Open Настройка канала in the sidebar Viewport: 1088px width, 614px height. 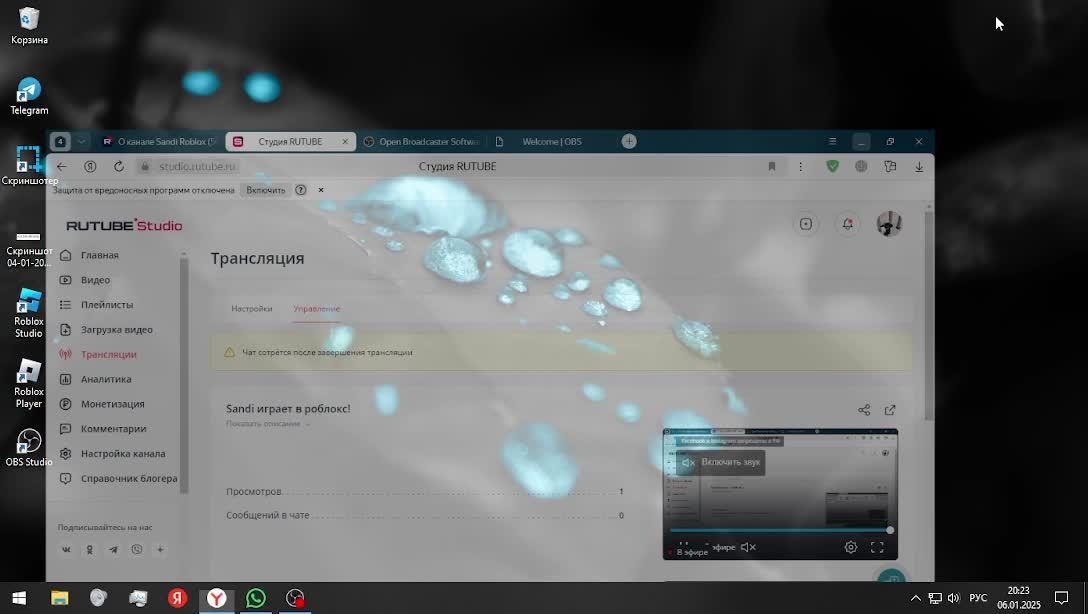(123, 454)
